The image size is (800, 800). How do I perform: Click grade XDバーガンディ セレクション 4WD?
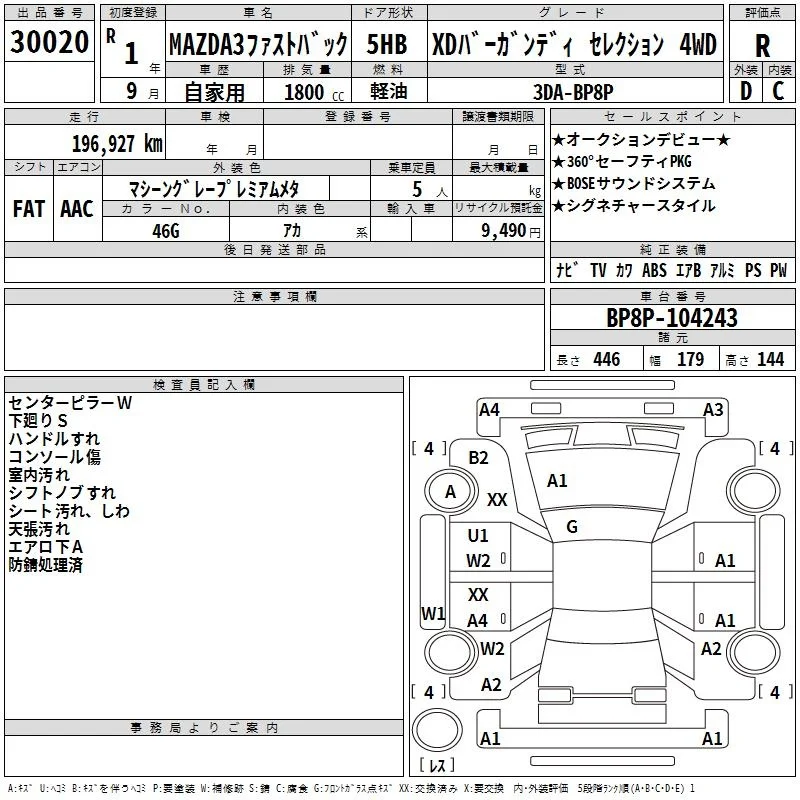(574, 44)
